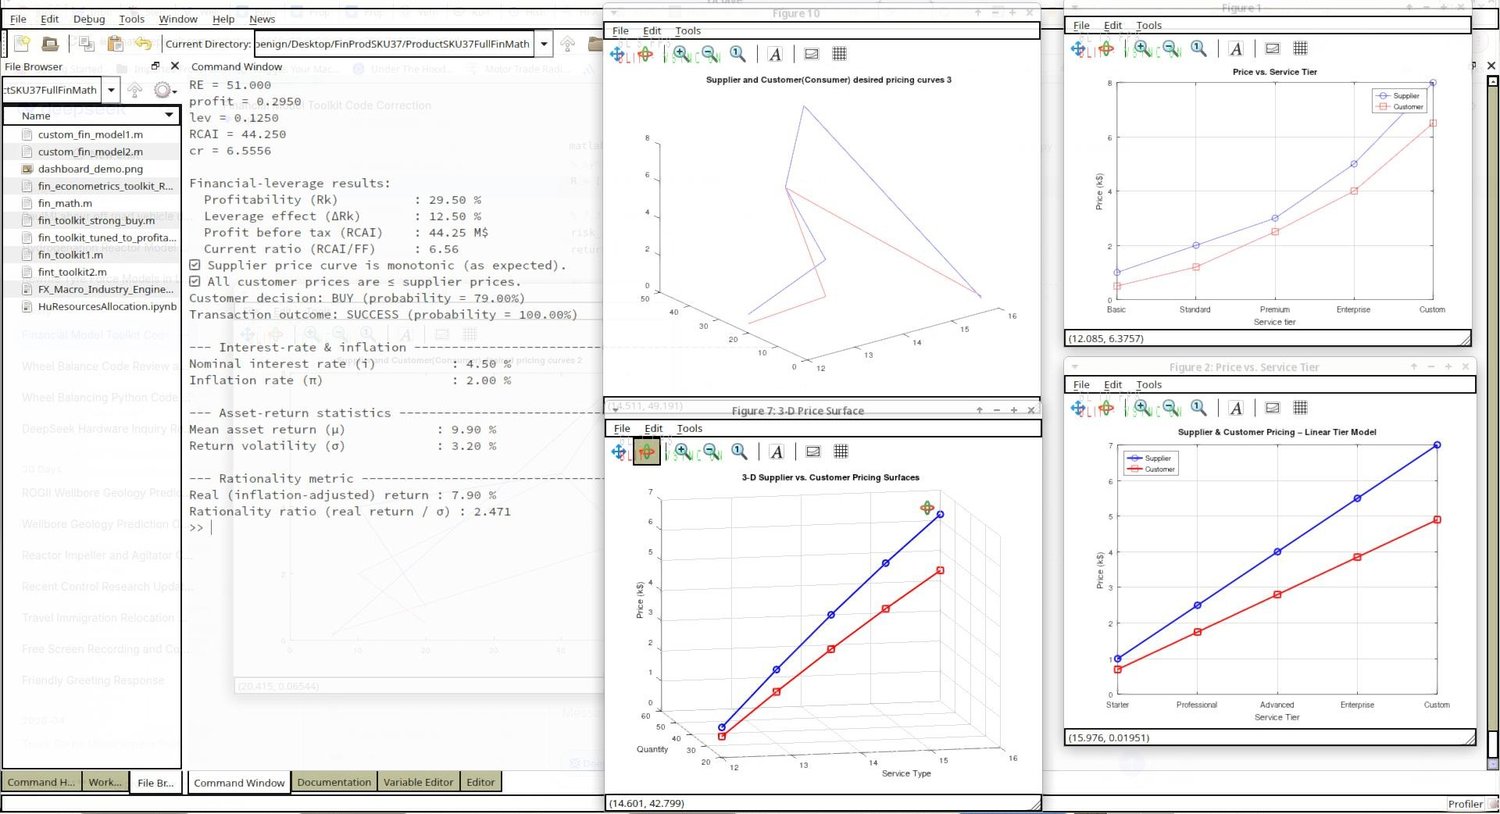
Task: Click Zoom Out in Figure 1 toolbar
Action: 1170,48
